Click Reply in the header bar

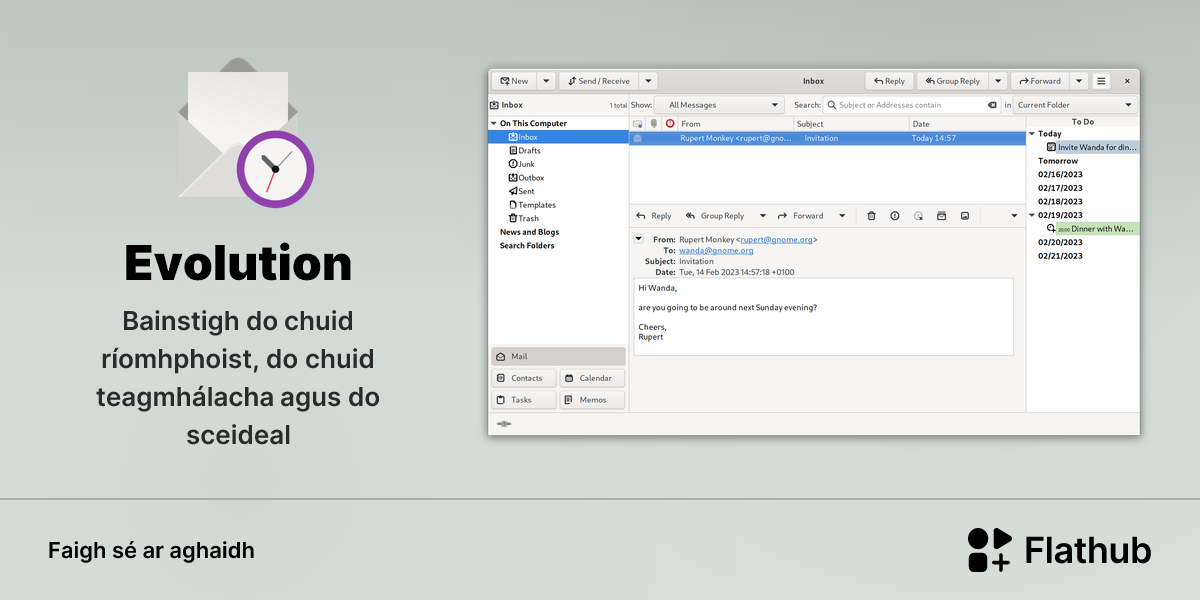889,81
